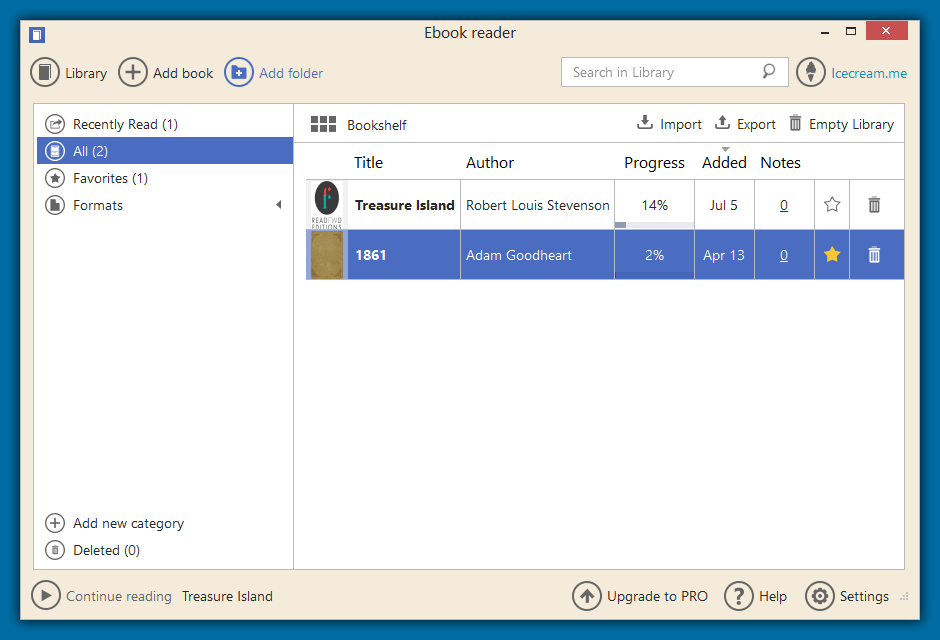Delete the 1861 book with its trash icon
The image size is (940, 640).
click(x=874, y=255)
